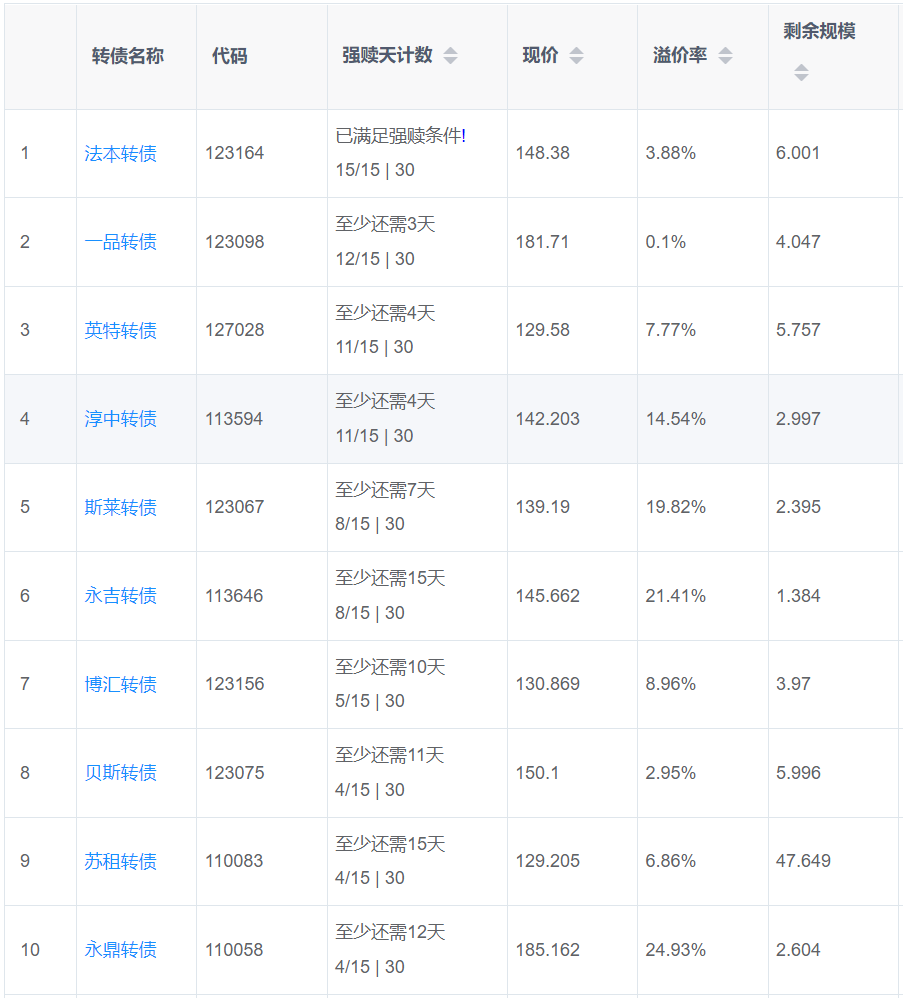903x998 pixels.
Task: Click the 英特转债 link
Action: point(121,331)
